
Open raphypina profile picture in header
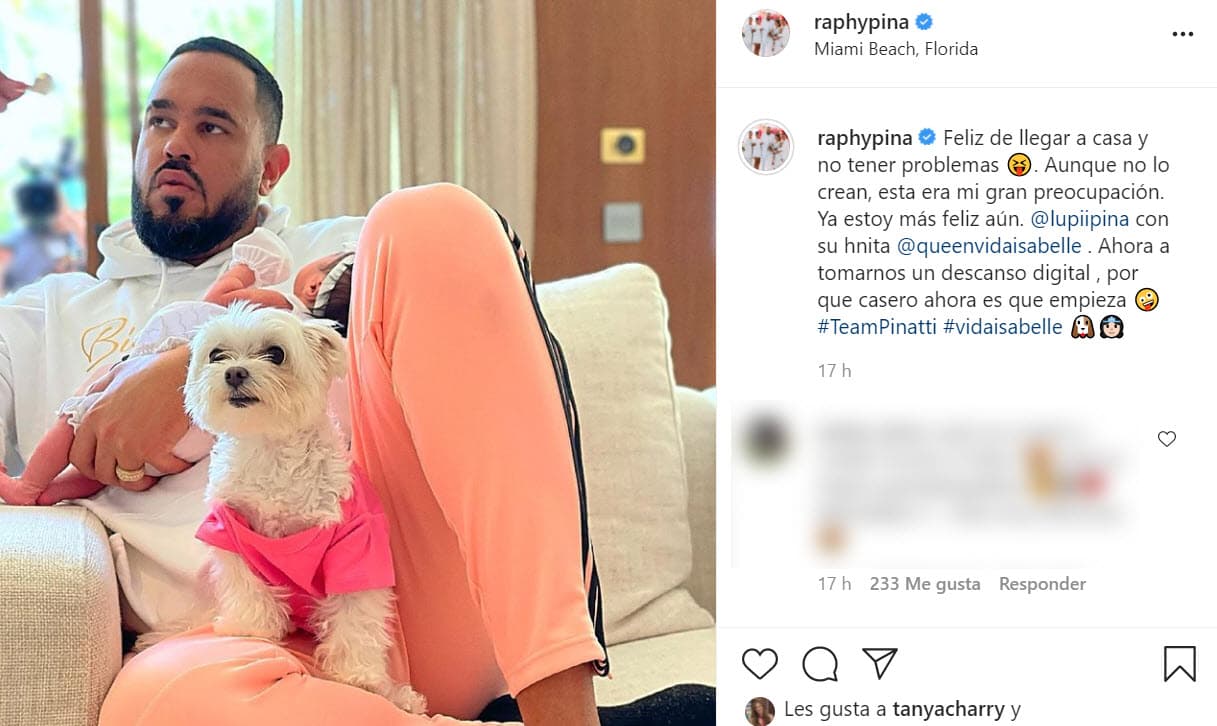[x=766, y=34]
